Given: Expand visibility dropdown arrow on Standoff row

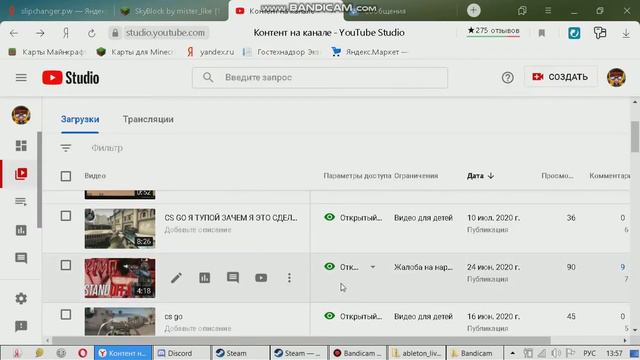Looking at the screenshot, I should pos(373,267).
